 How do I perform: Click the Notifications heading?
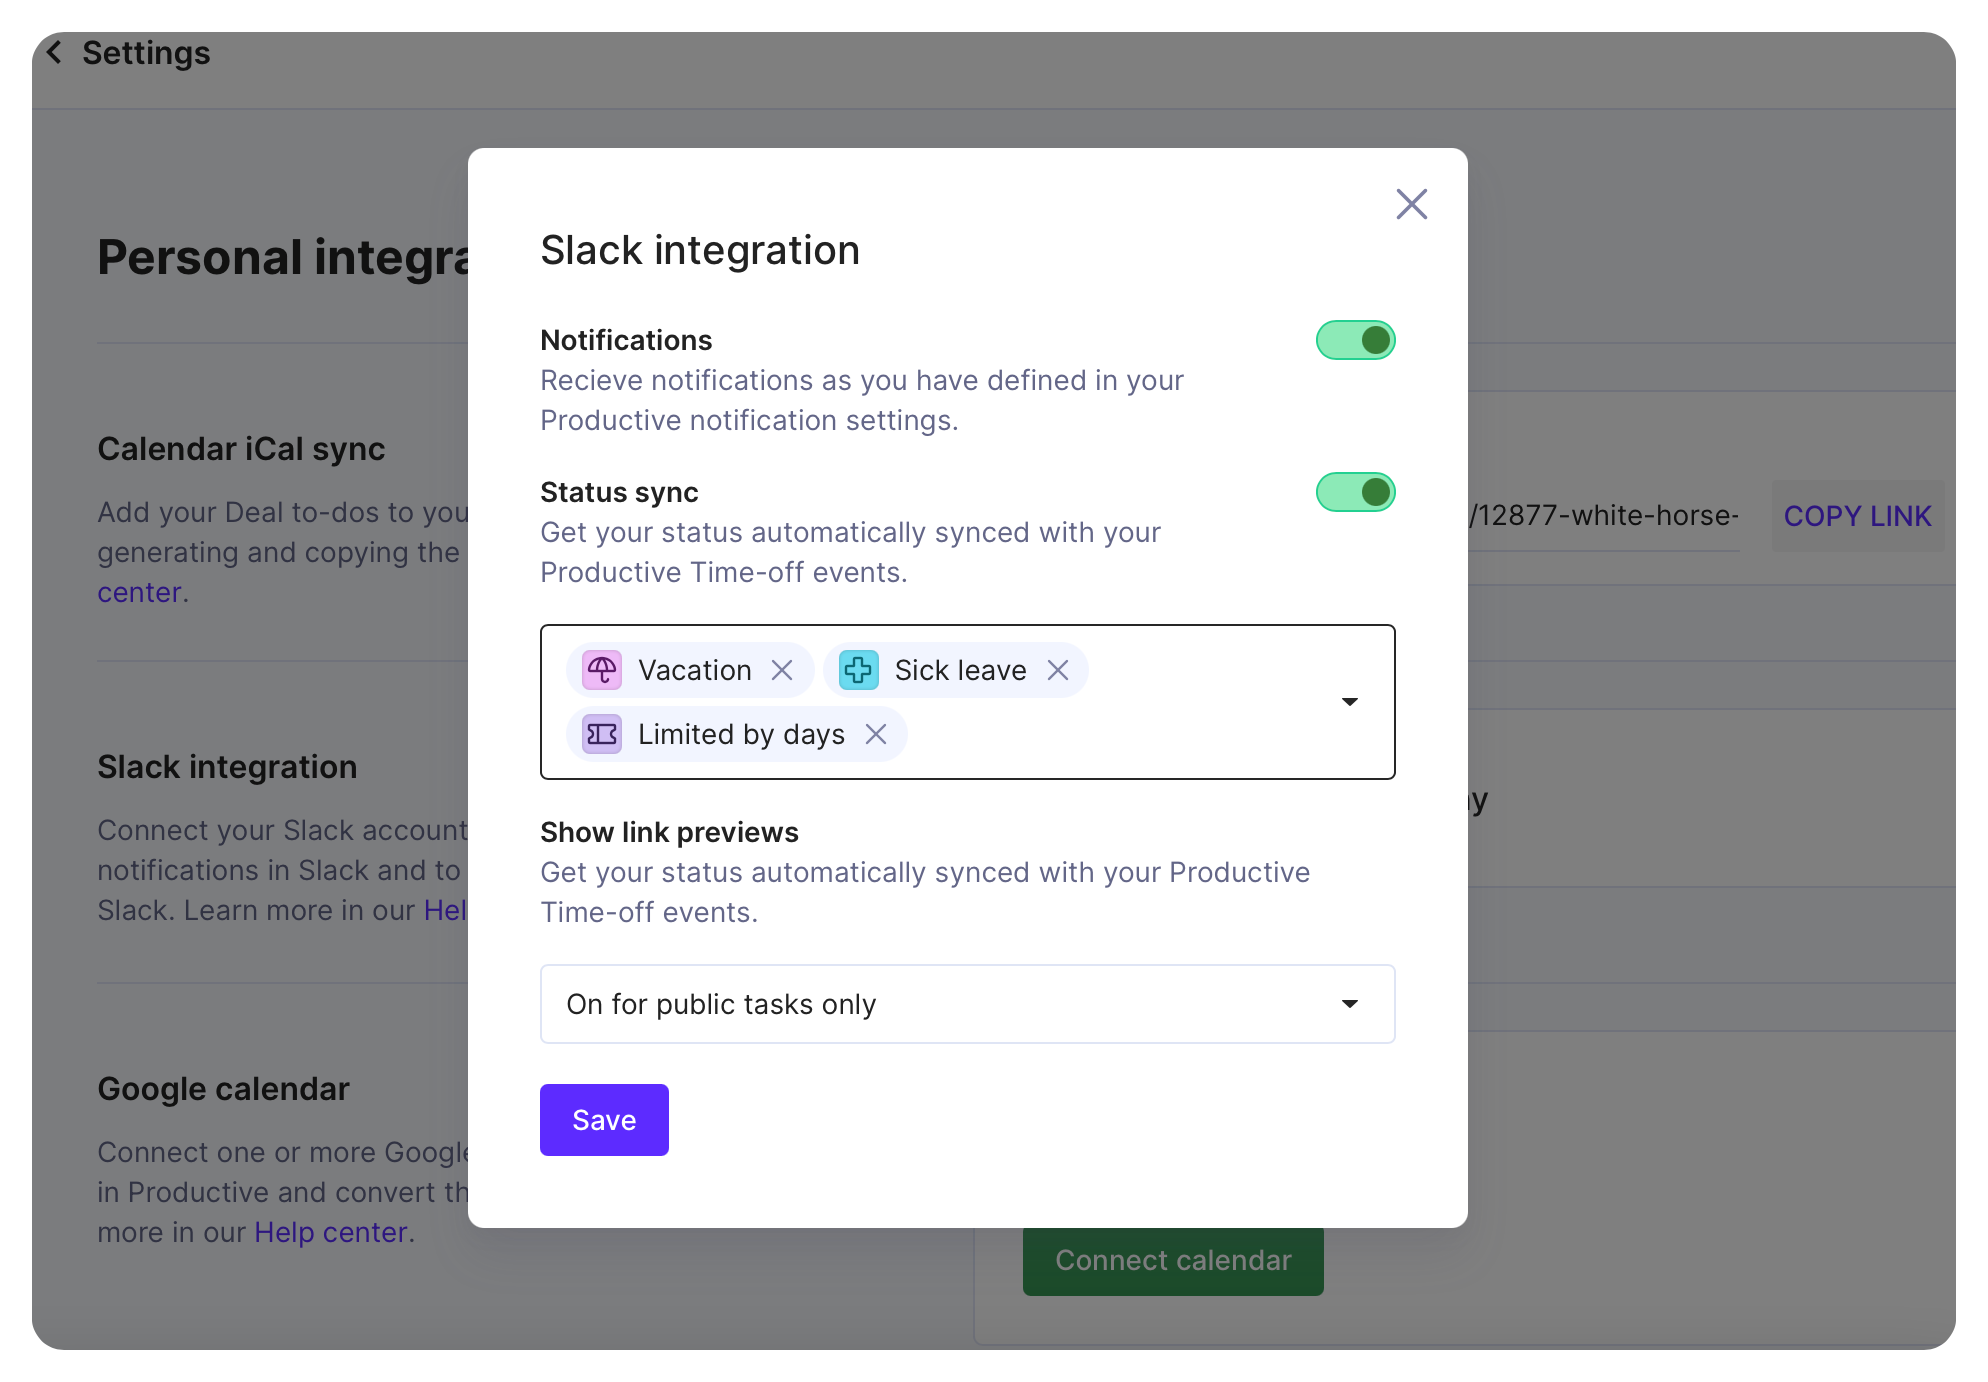[x=626, y=340]
